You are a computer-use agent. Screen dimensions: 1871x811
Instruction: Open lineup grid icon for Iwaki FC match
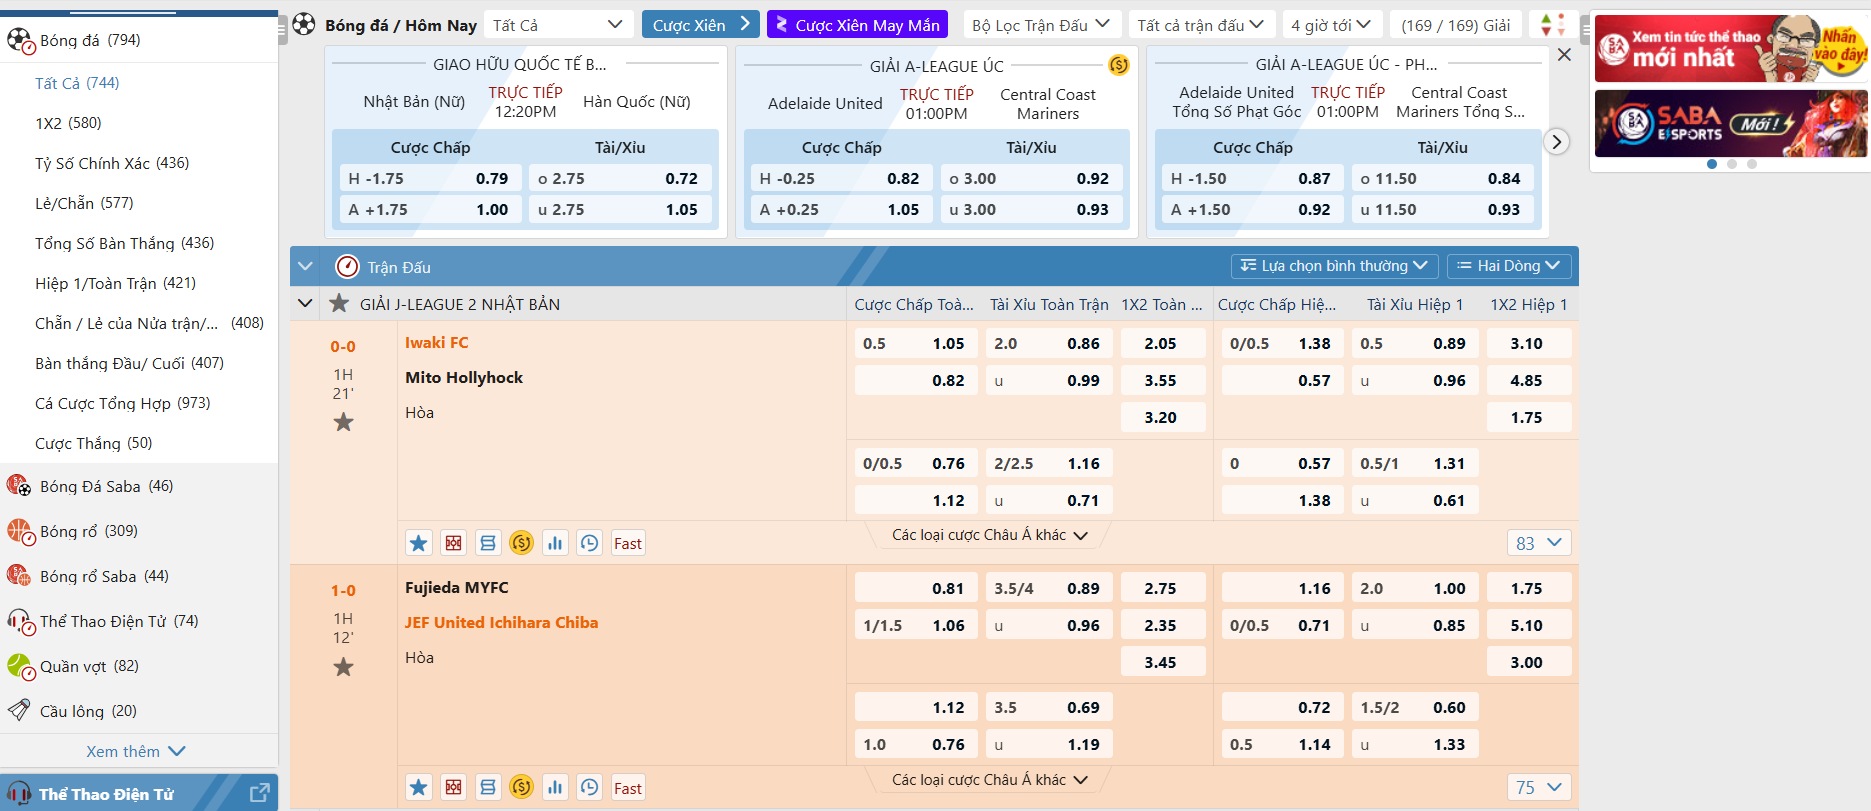pyautogui.click(x=454, y=543)
